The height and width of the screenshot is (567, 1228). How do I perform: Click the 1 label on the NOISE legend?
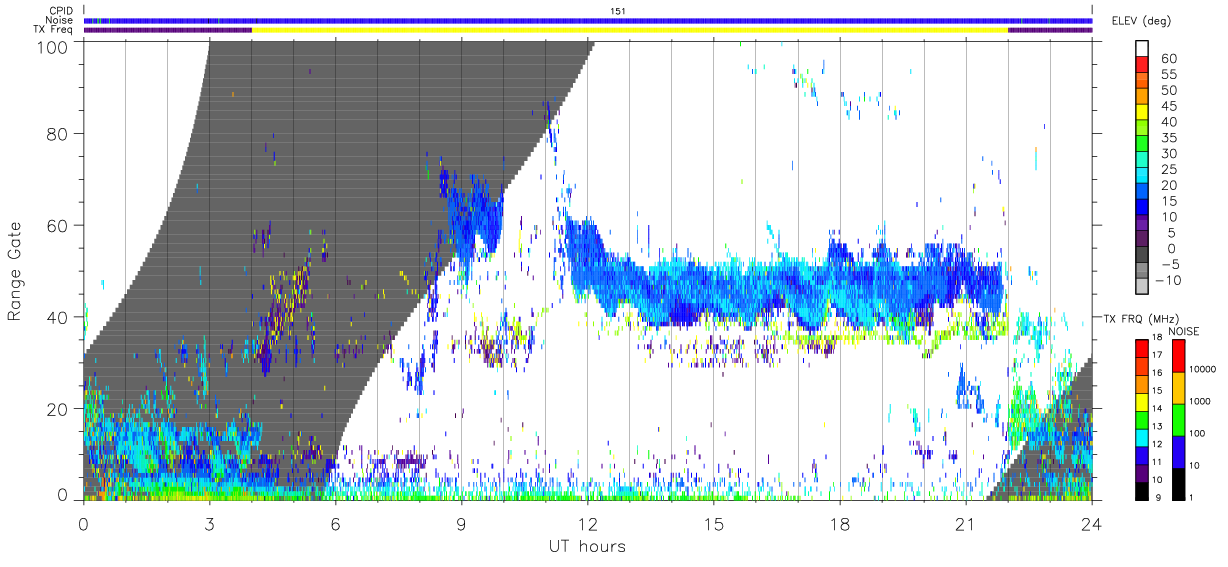1192,497
